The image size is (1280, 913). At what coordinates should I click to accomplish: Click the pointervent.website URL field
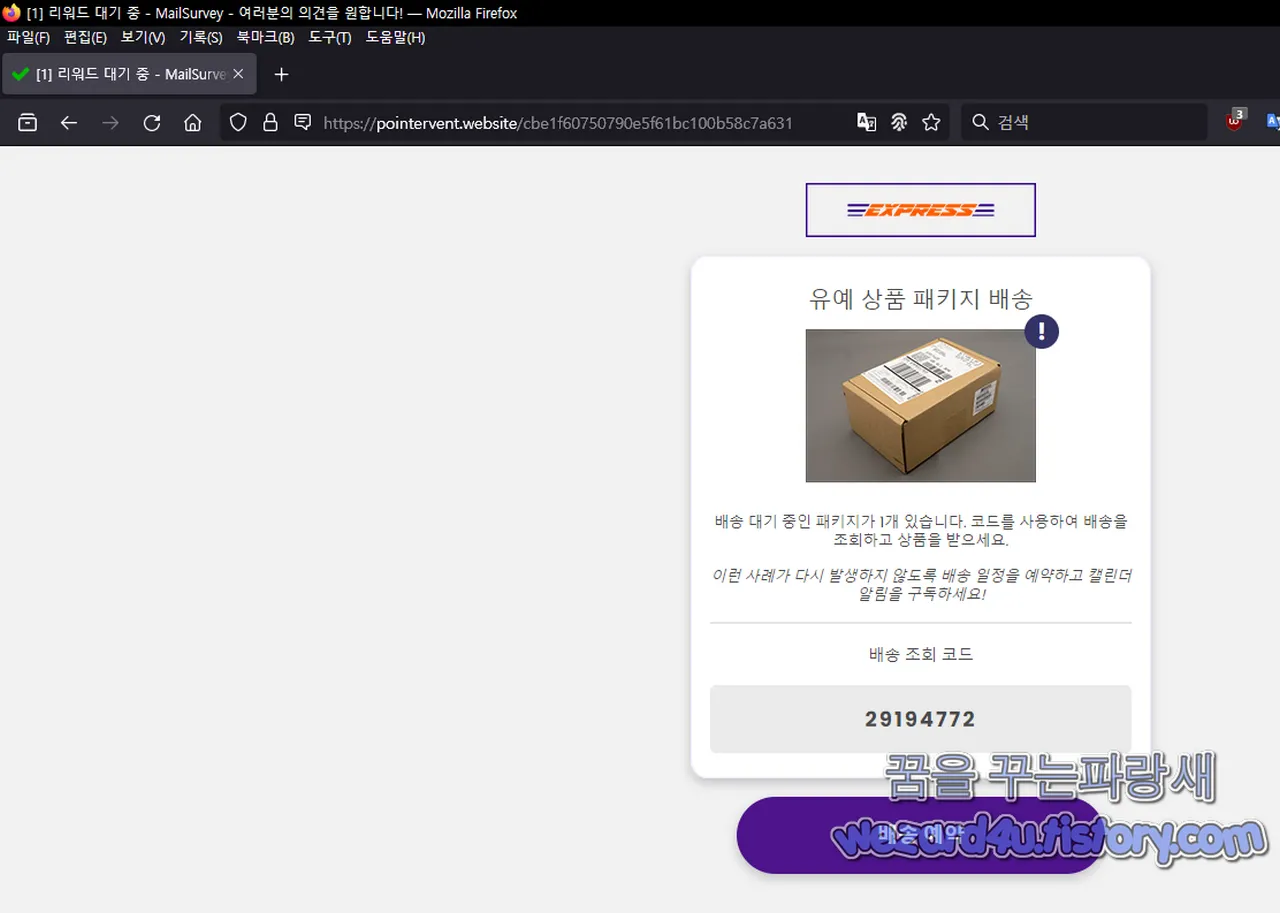tap(558, 123)
